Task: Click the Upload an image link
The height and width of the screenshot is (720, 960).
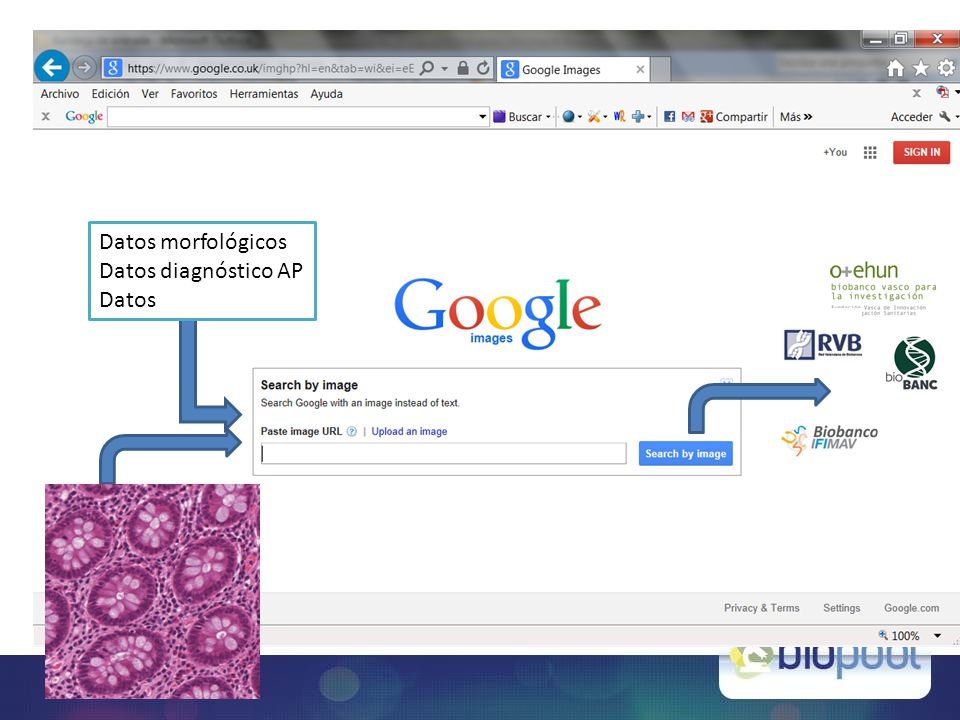Action: pyautogui.click(x=409, y=431)
